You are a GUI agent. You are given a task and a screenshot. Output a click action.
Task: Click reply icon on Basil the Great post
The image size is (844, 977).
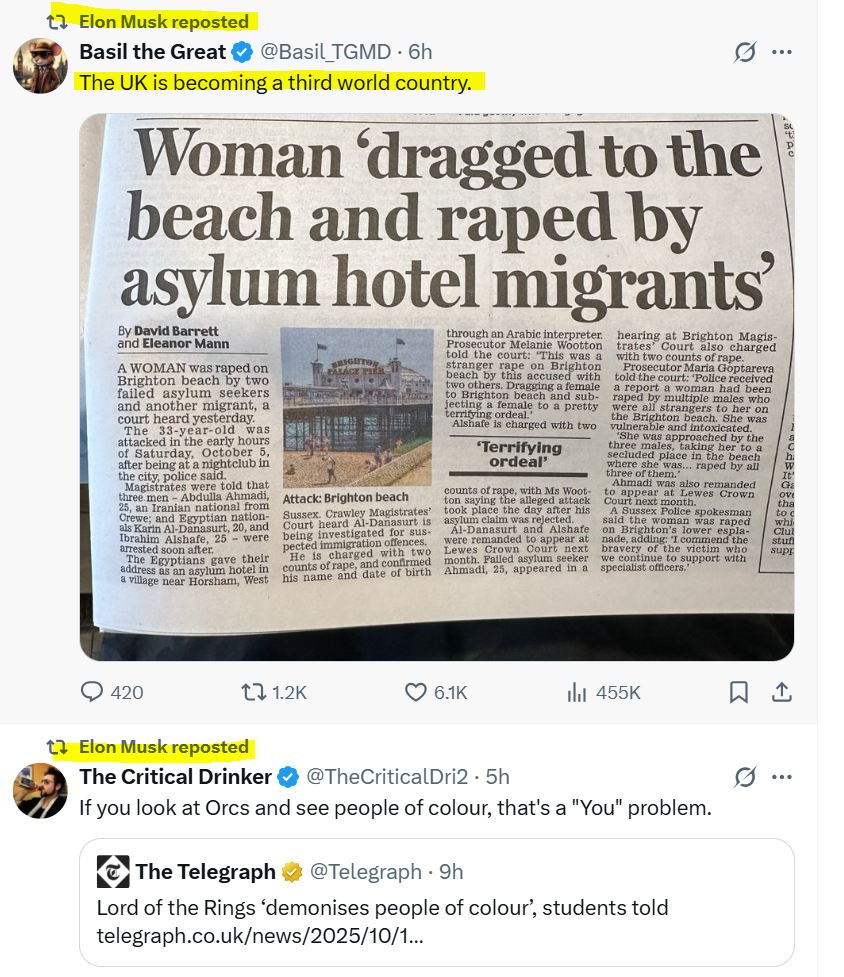[x=92, y=691]
